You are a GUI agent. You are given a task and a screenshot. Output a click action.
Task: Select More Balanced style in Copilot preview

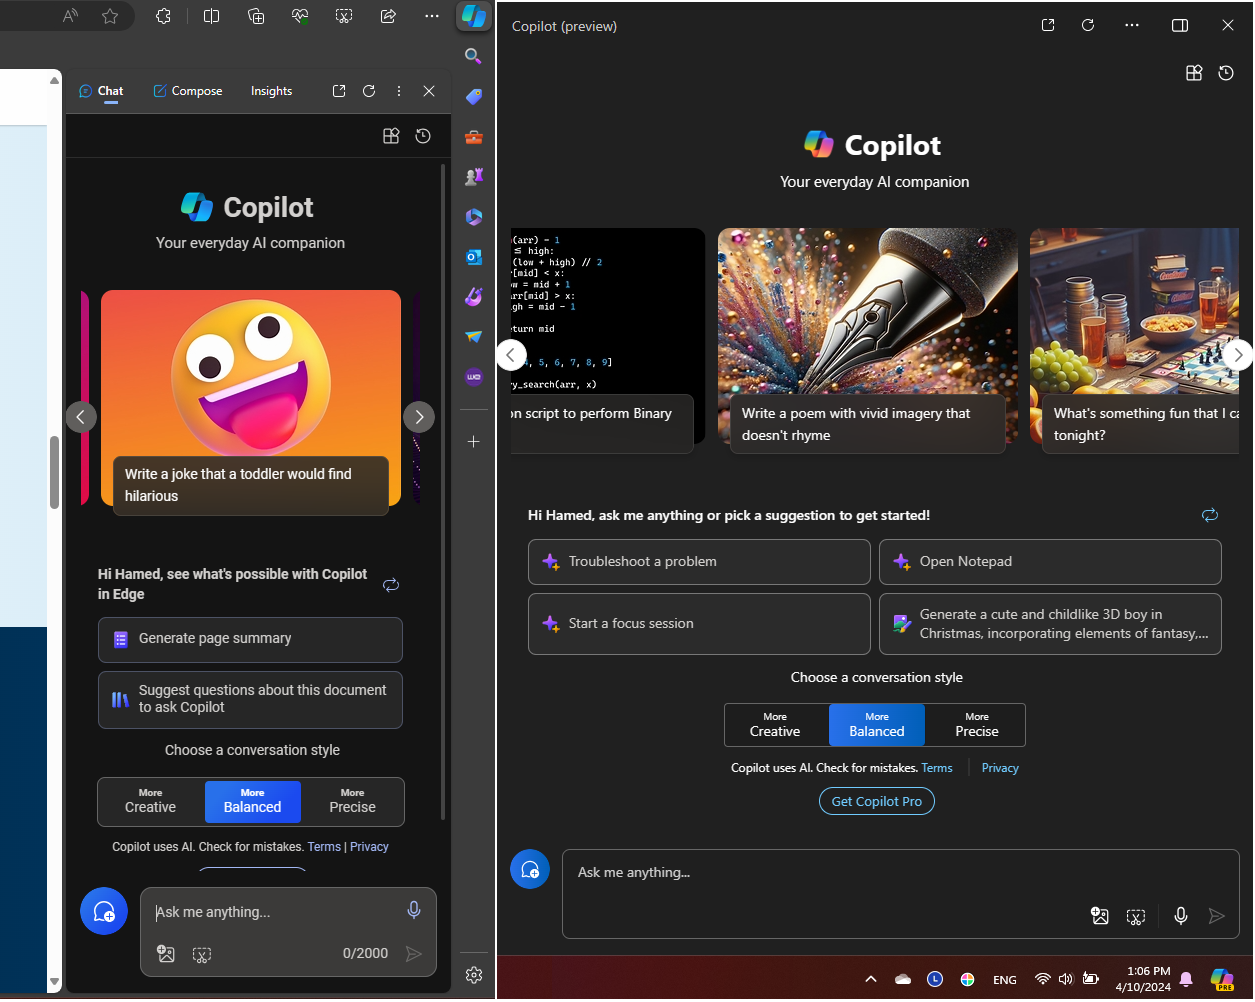pos(877,725)
